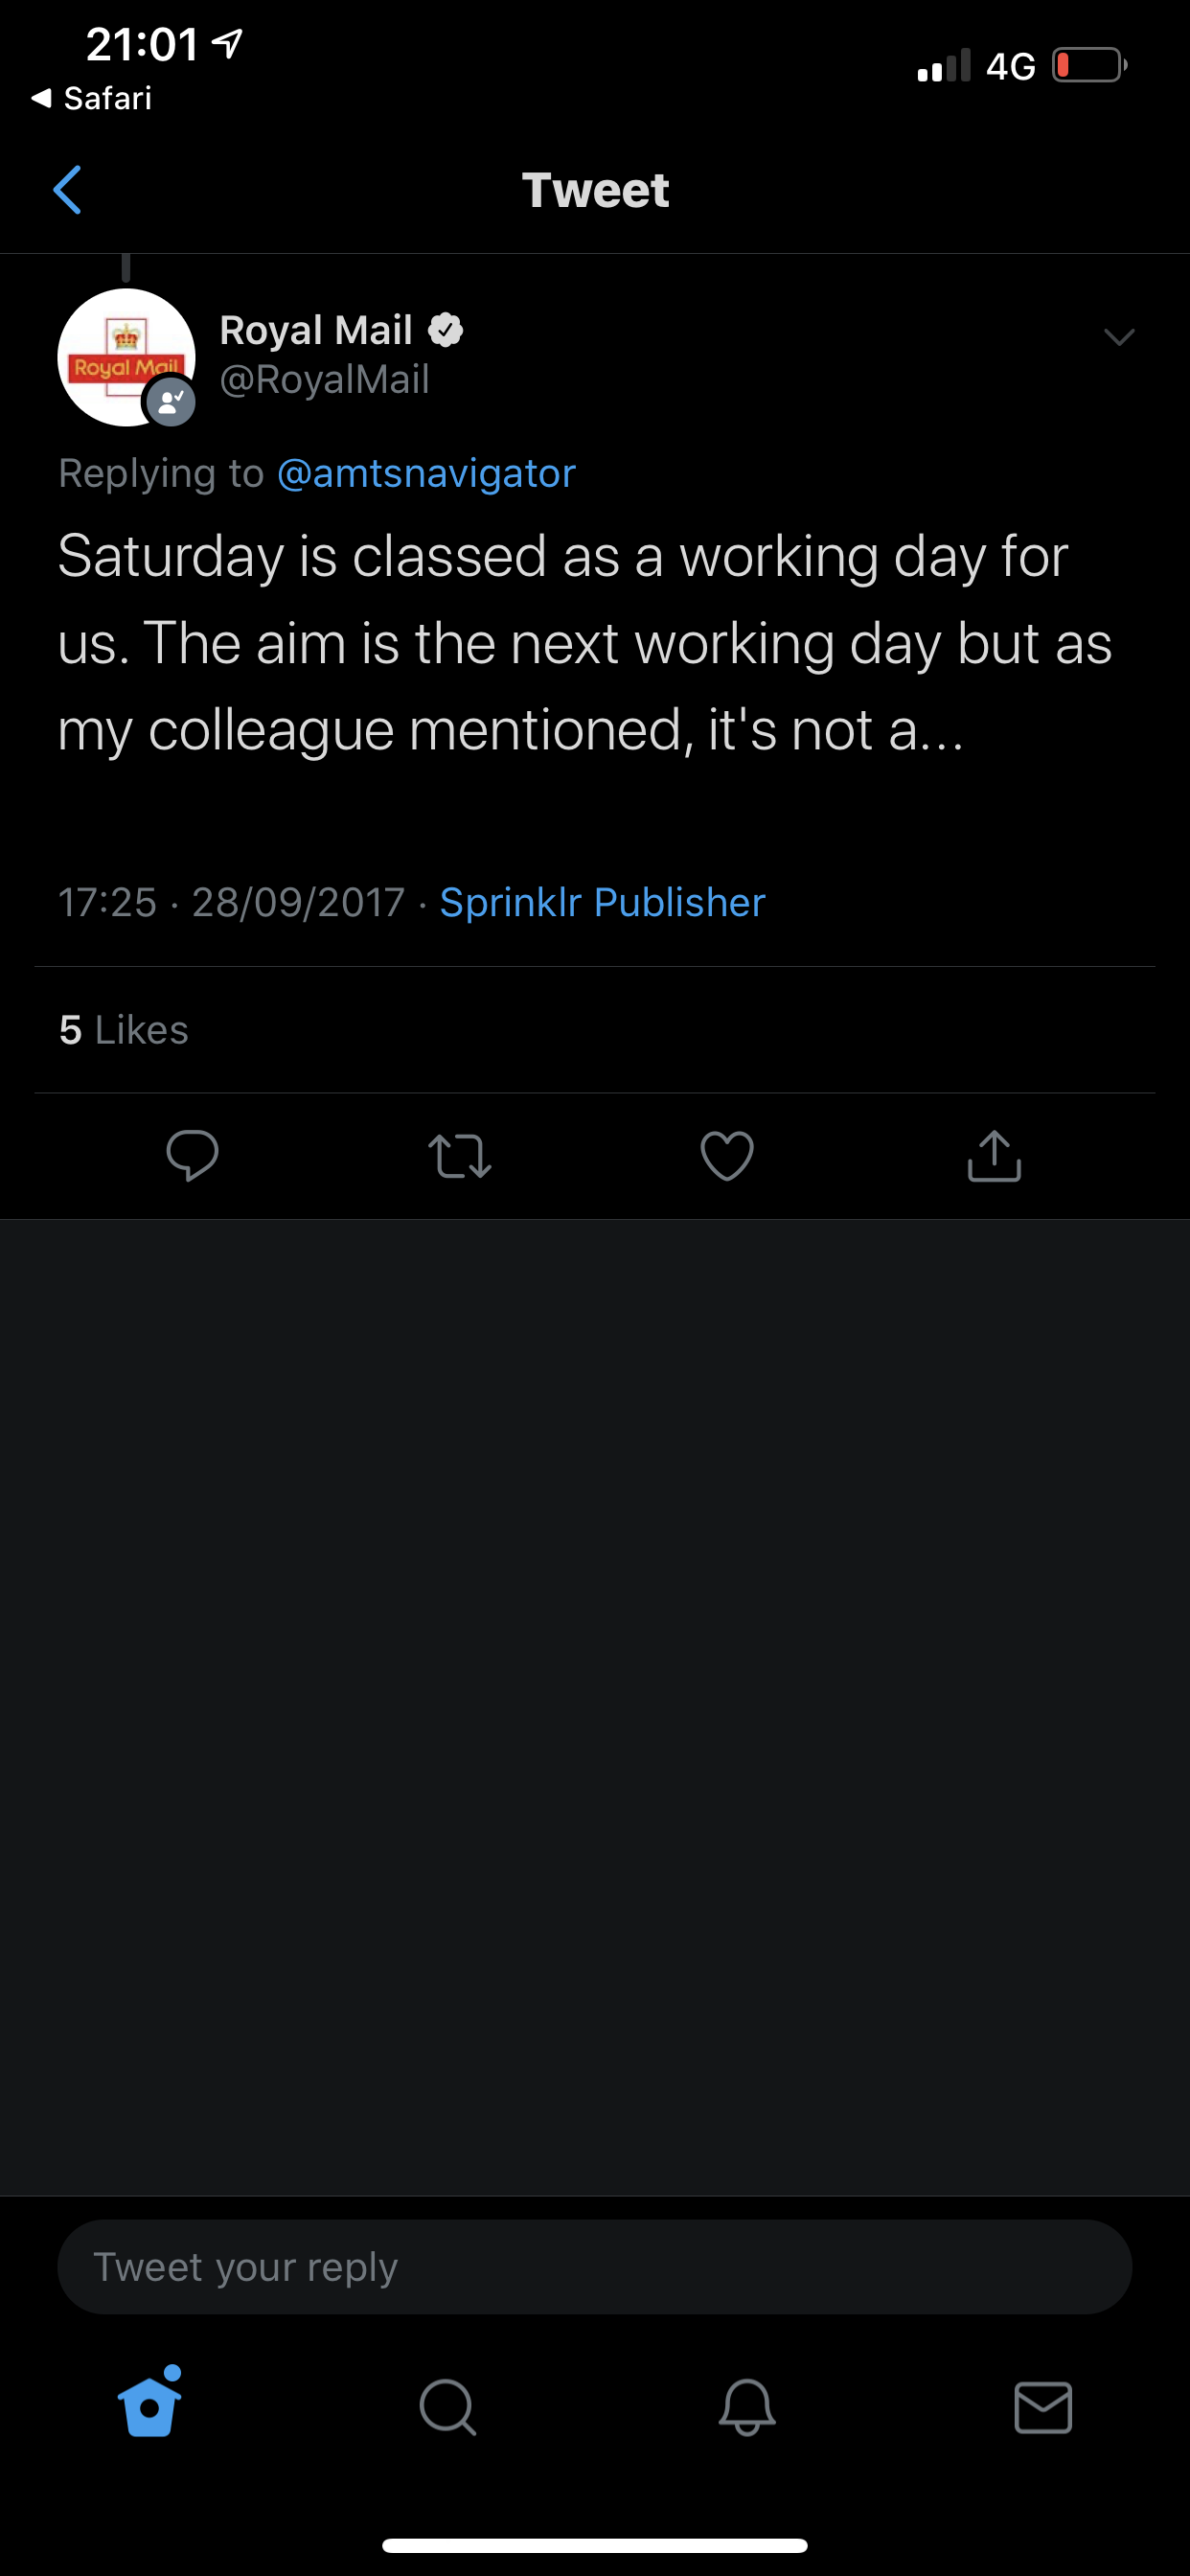
Task: Tap the following badge on avatar
Action: point(171,402)
